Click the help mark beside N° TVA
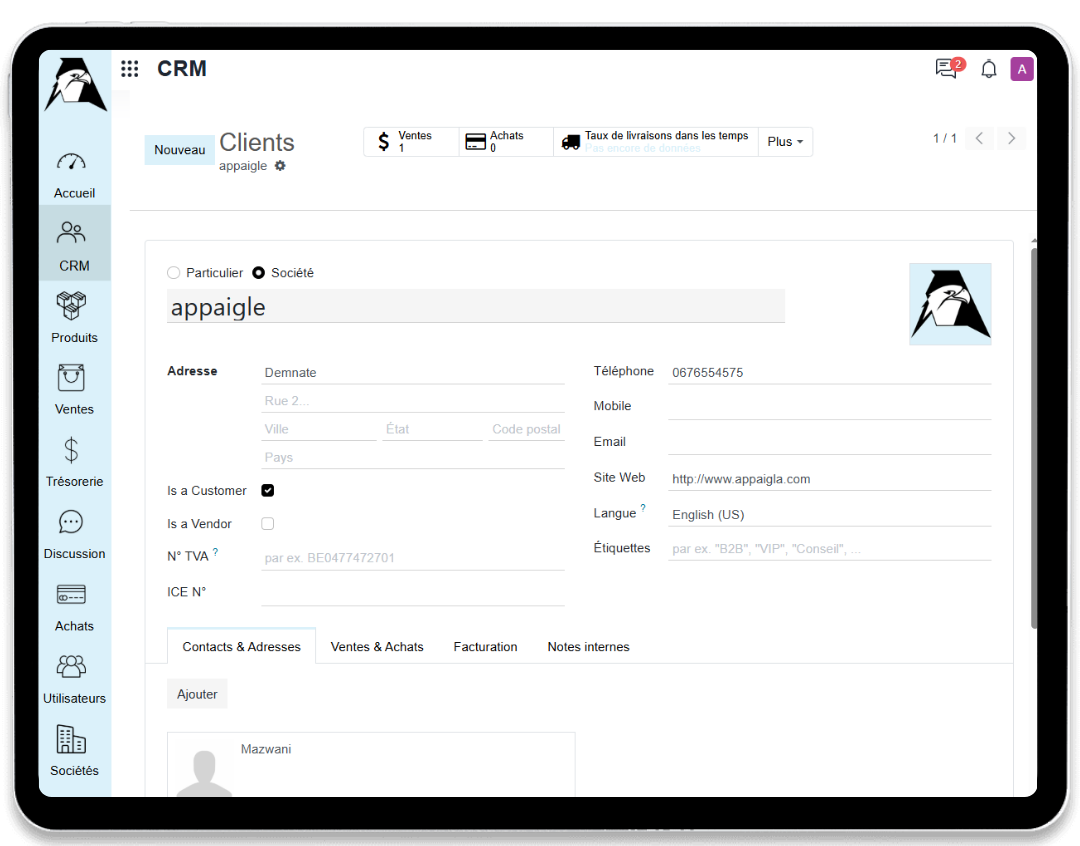This screenshot has height=846, width=1080. [216, 551]
